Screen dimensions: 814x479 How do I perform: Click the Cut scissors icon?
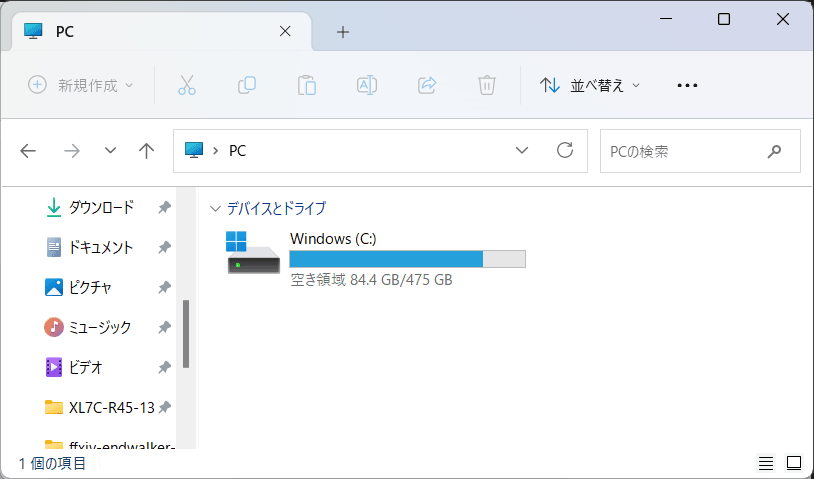coord(187,85)
